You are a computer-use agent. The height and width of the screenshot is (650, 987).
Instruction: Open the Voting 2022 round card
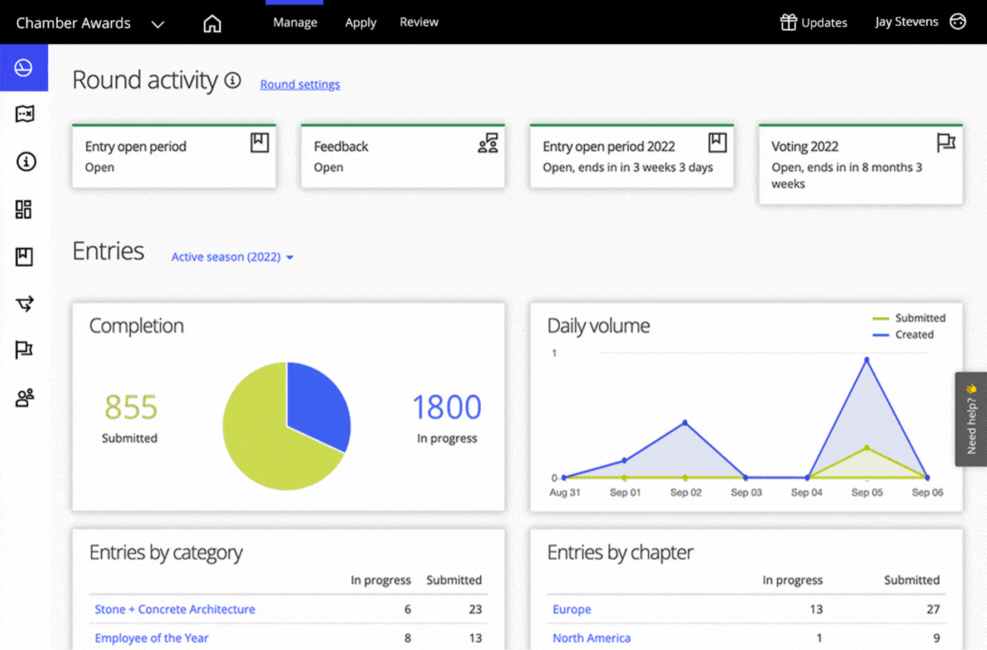point(860,164)
